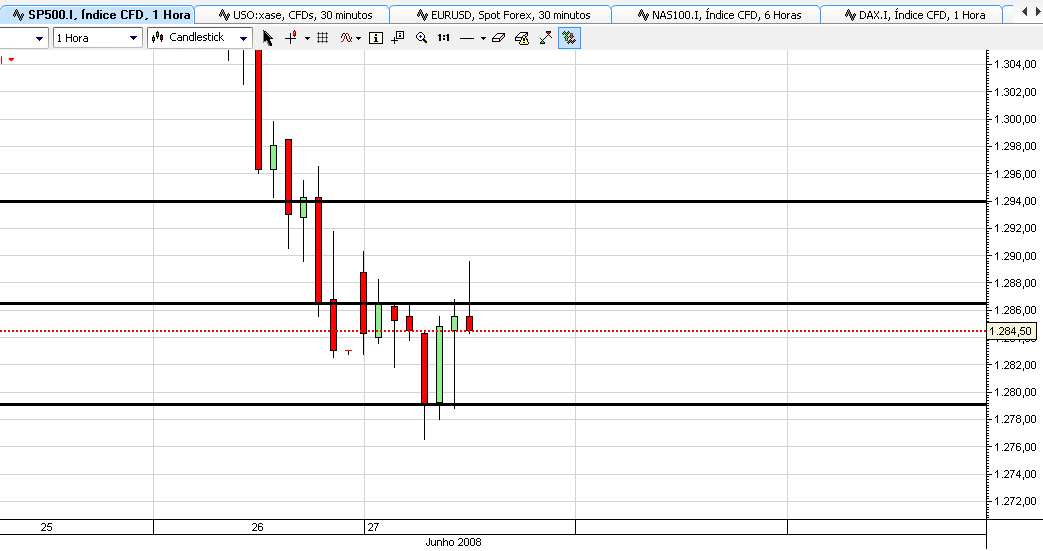Open the line tool dropdown arrow
The height and width of the screenshot is (551, 1043).
483,39
